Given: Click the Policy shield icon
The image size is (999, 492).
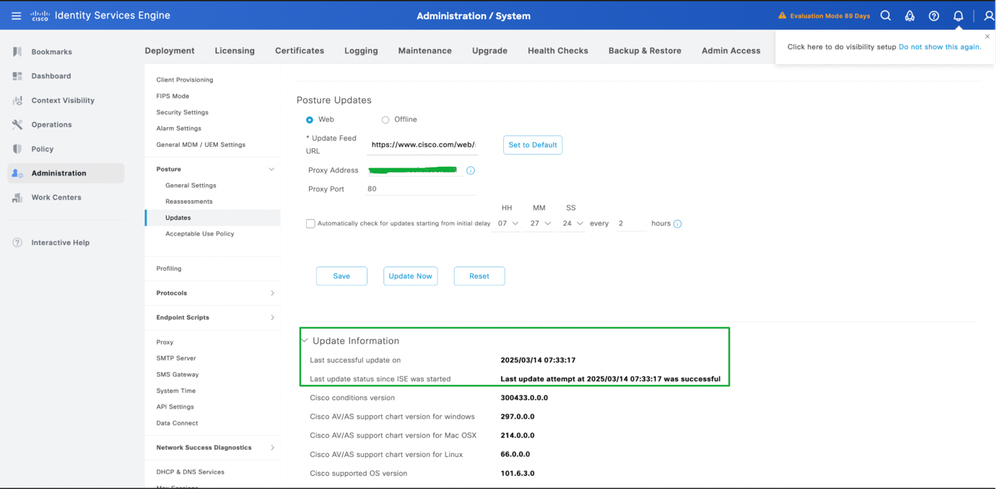Looking at the screenshot, I should click(17, 148).
